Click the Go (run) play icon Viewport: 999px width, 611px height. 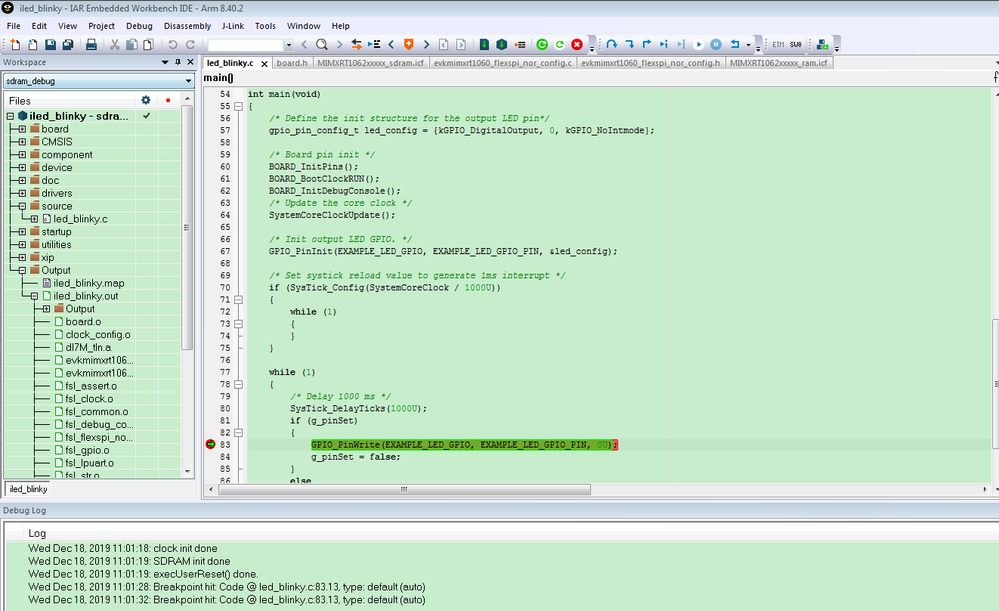pos(698,45)
